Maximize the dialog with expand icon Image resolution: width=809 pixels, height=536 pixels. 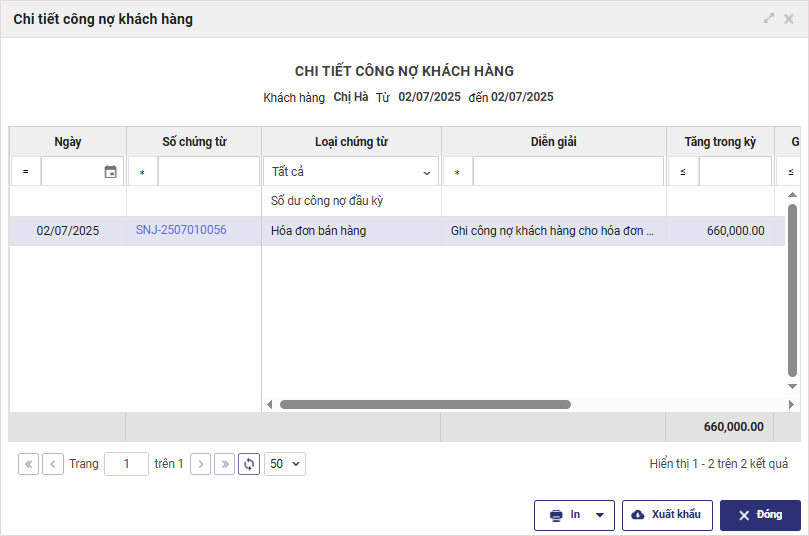pos(769,19)
